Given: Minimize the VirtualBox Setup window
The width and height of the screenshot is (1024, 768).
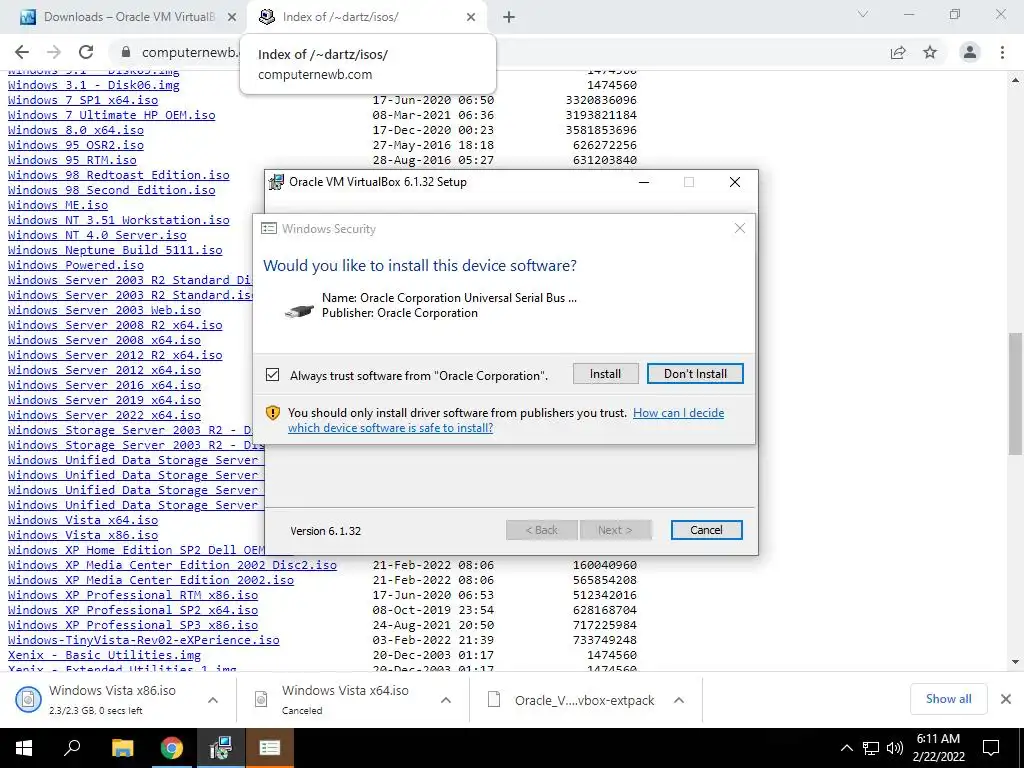Looking at the screenshot, I should tap(644, 182).
